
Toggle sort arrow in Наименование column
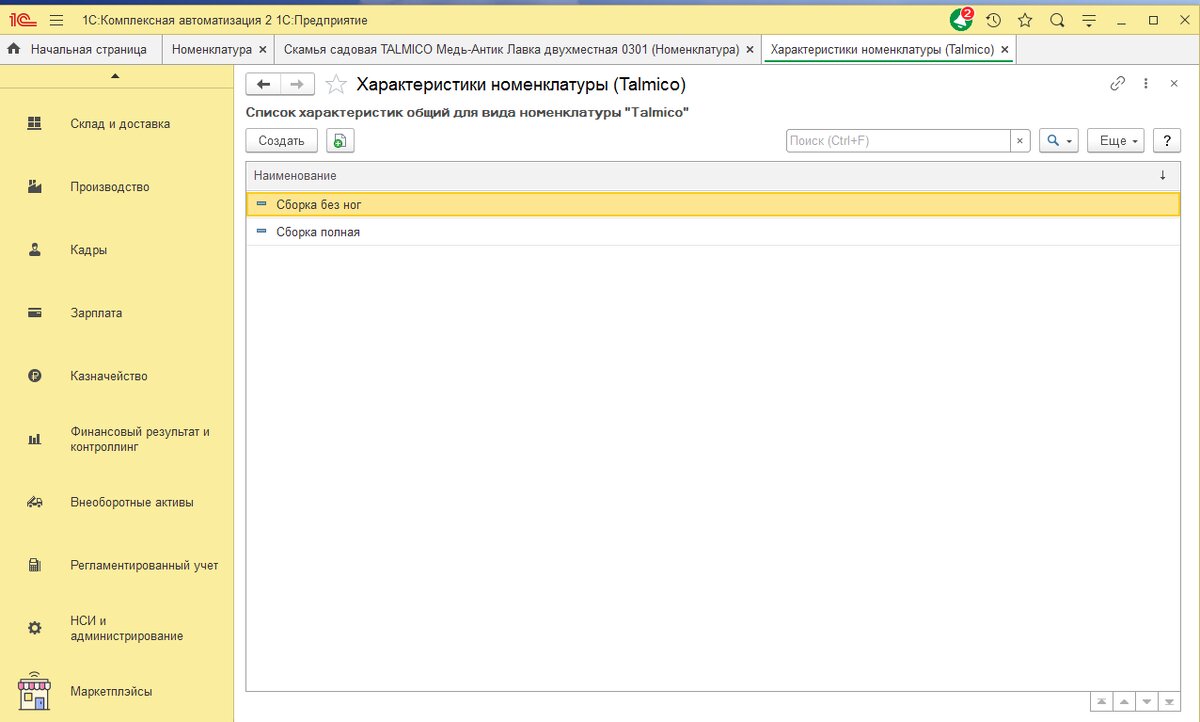[1162, 175]
